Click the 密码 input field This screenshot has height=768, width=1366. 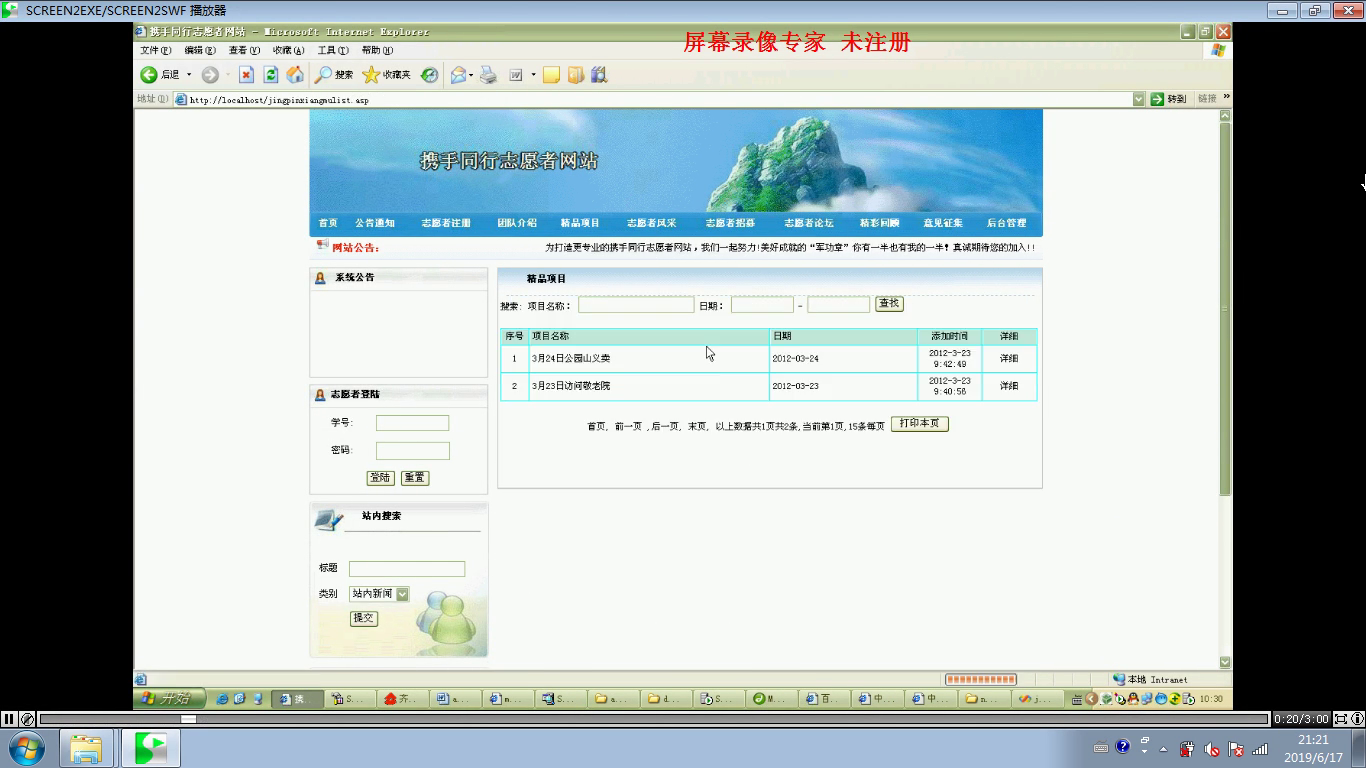click(x=413, y=451)
